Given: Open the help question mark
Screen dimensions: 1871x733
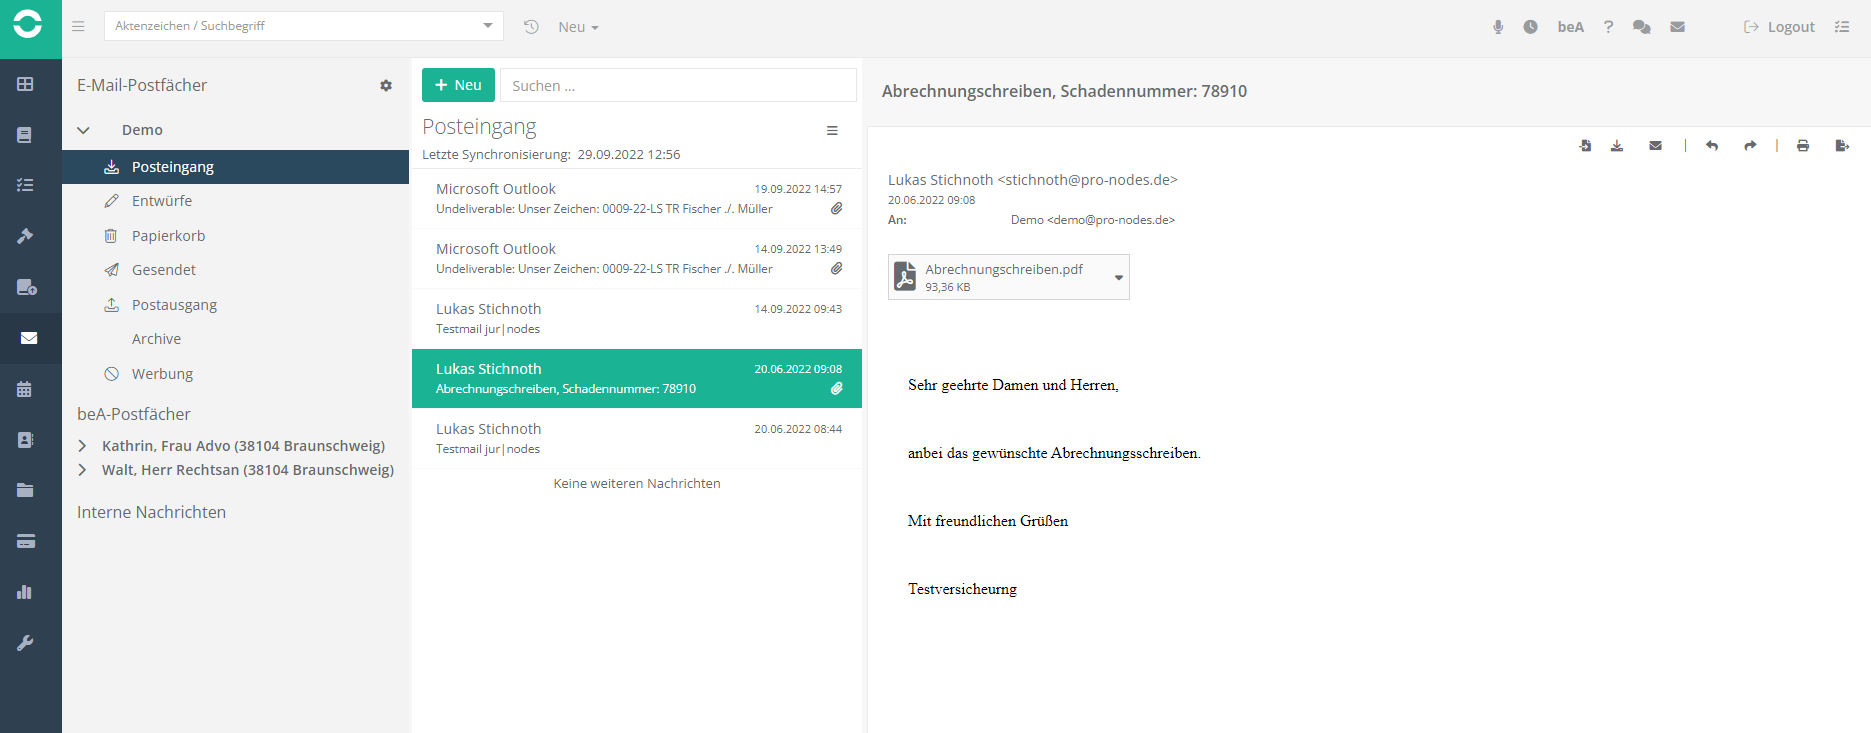Looking at the screenshot, I should click(x=1608, y=27).
